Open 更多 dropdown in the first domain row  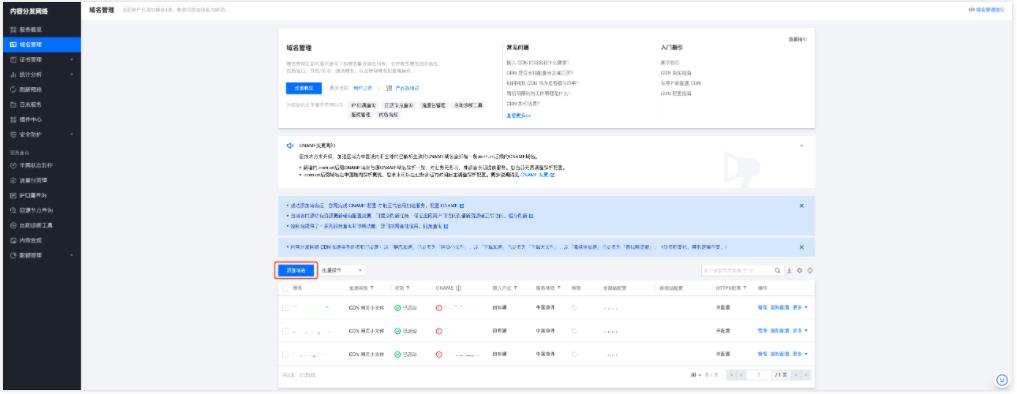(x=800, y=308)
